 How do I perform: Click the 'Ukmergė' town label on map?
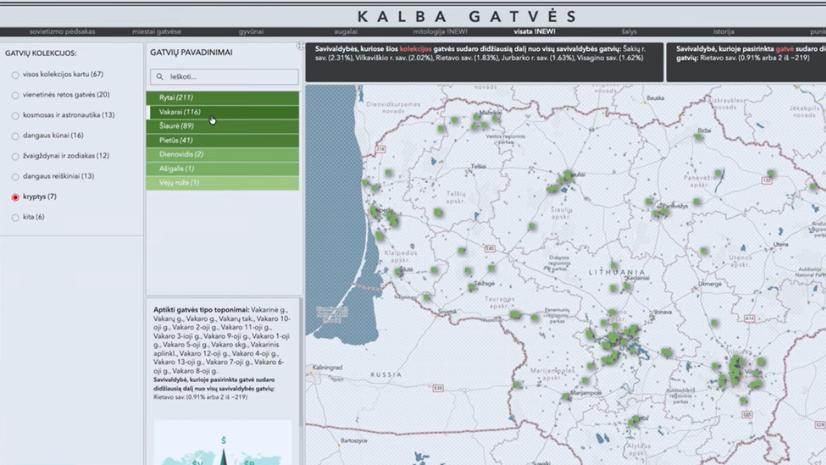coord(710,284)
